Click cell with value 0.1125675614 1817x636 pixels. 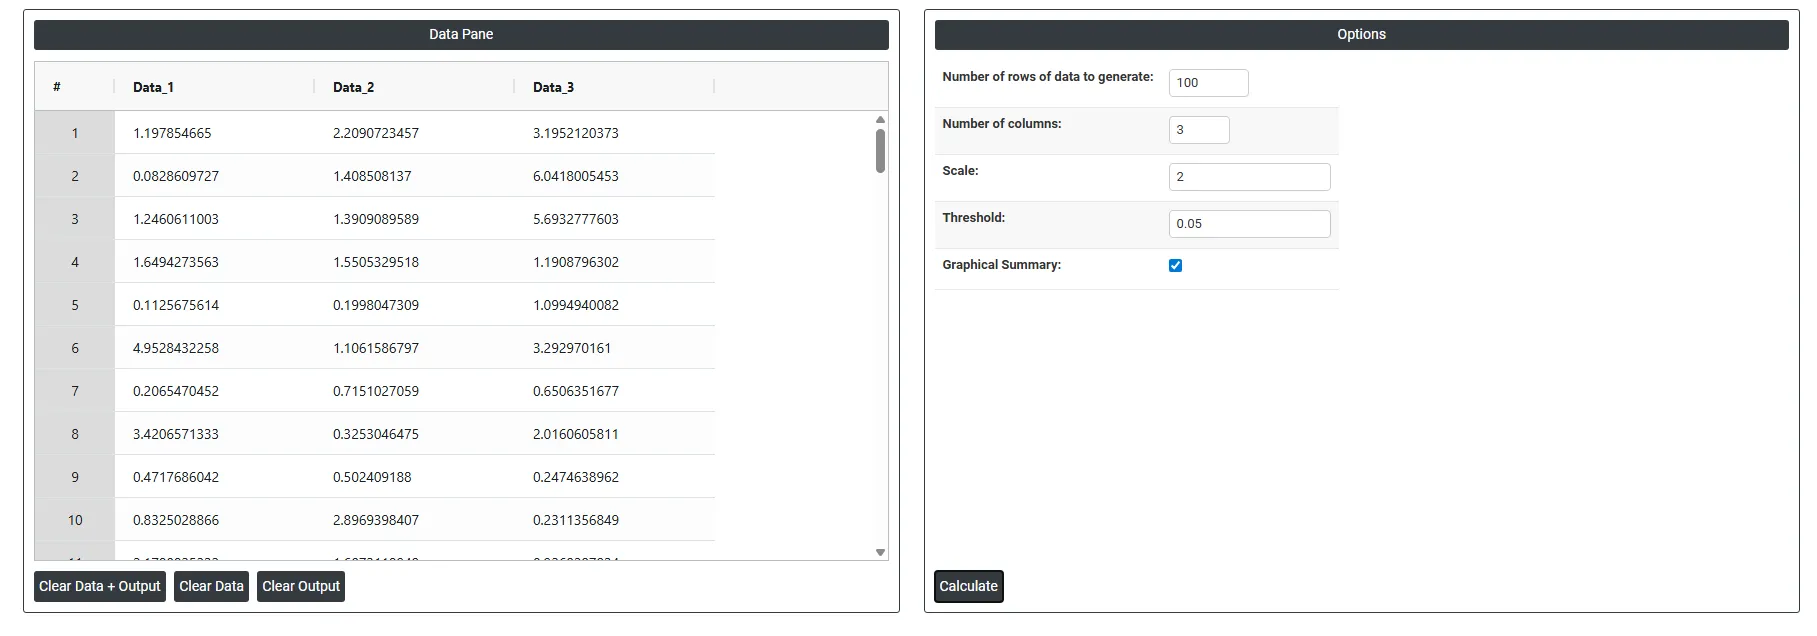215,305
